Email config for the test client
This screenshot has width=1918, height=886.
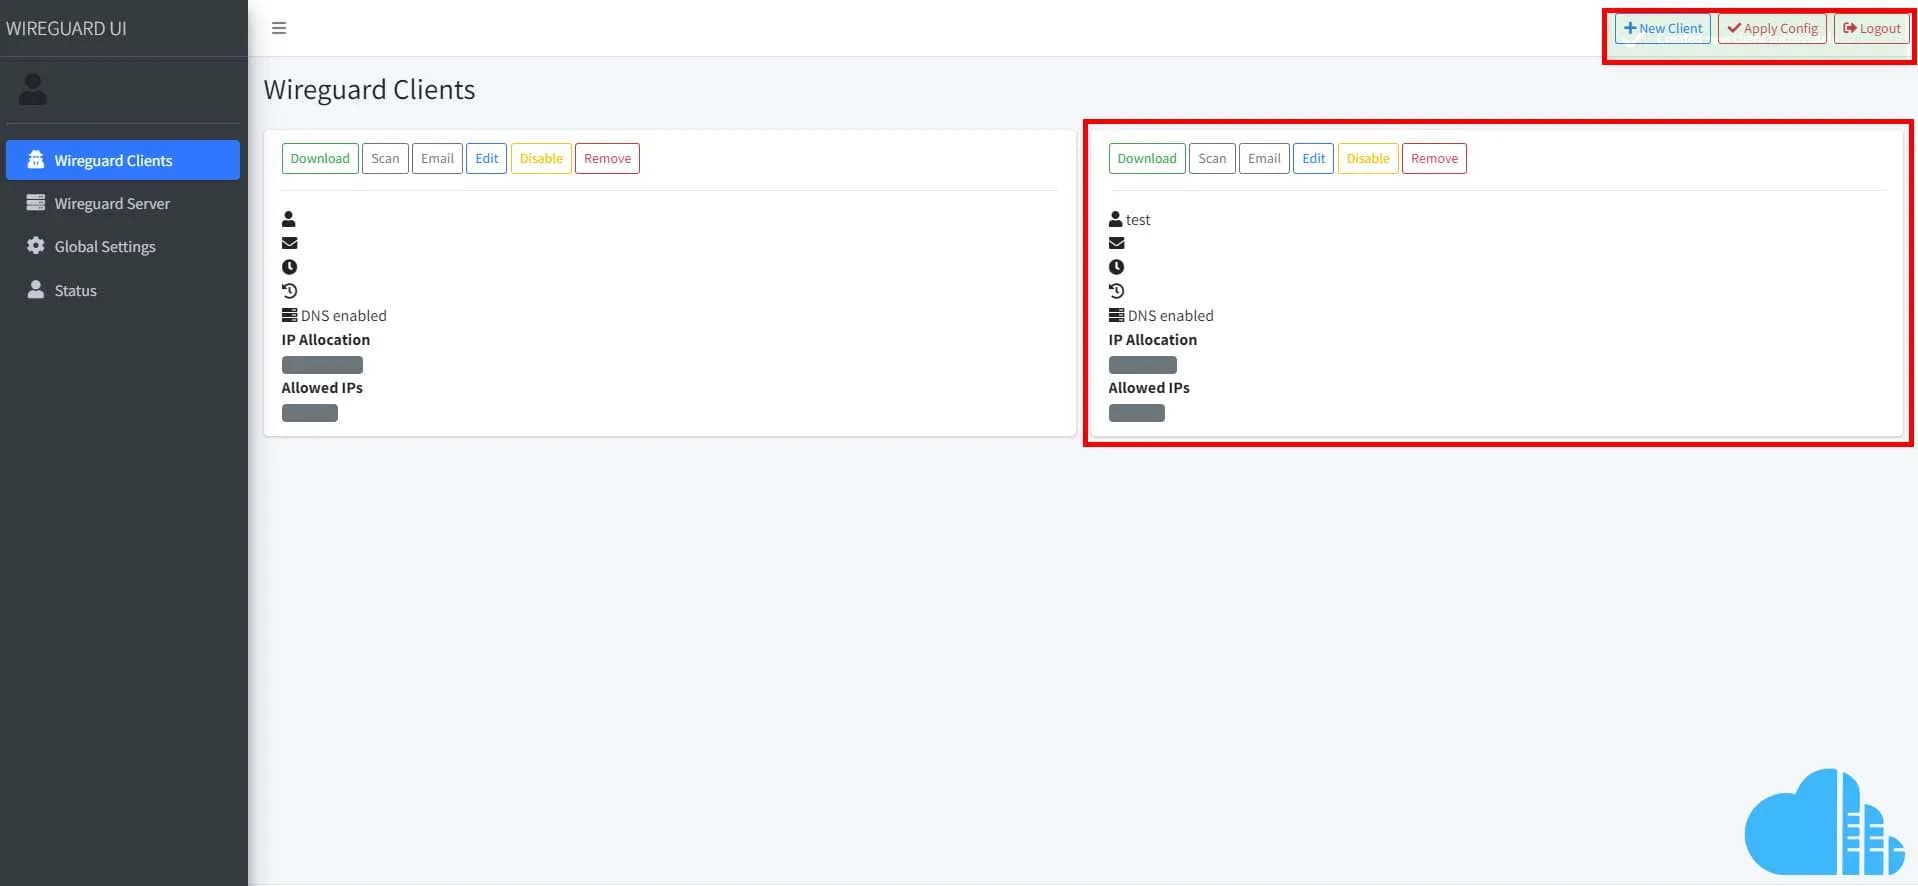1264,158
